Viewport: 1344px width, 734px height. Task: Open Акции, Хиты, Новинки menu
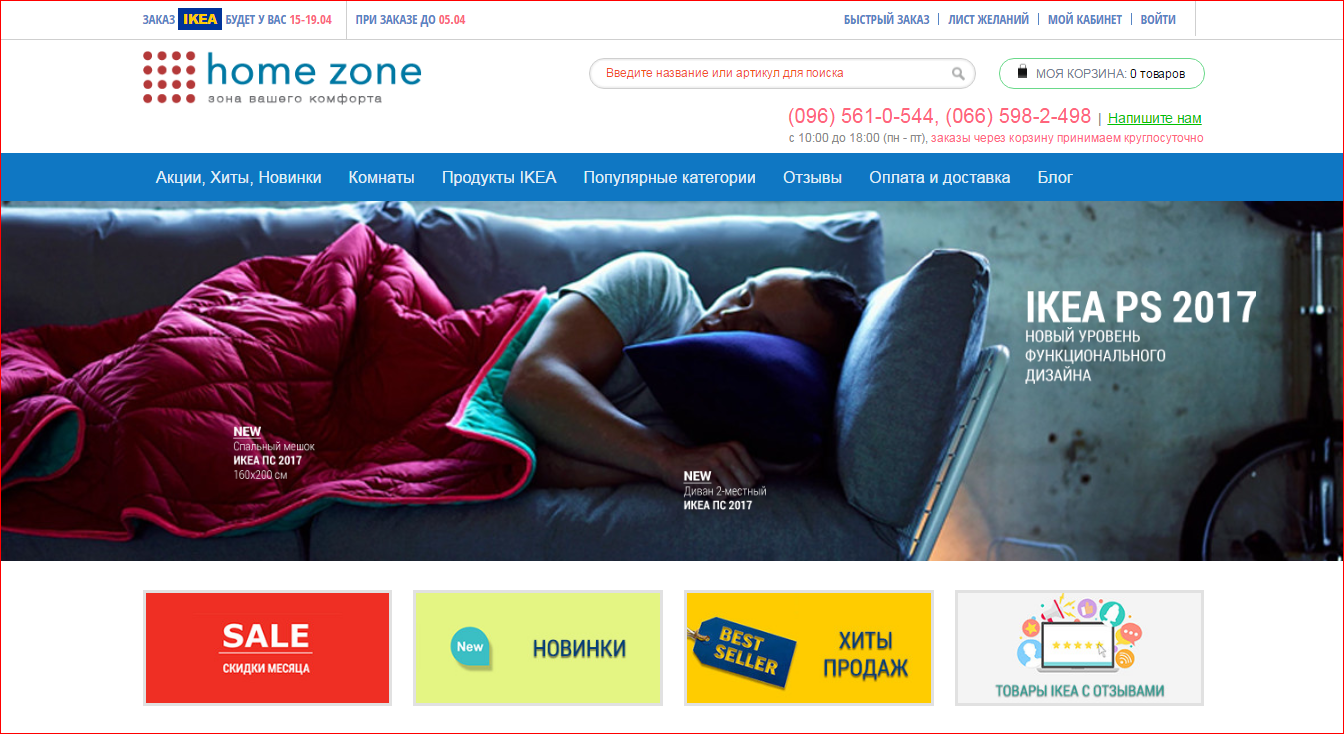tap(239, 177)
